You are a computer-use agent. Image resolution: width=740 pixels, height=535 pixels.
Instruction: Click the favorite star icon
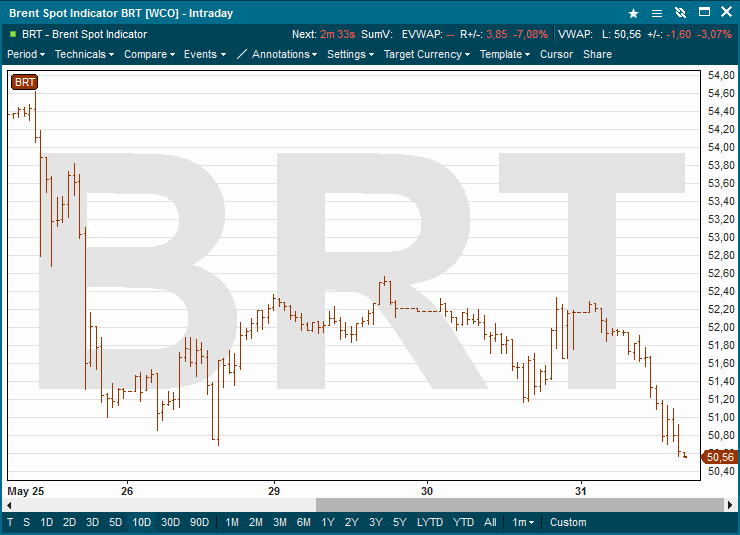pos(633,13)
